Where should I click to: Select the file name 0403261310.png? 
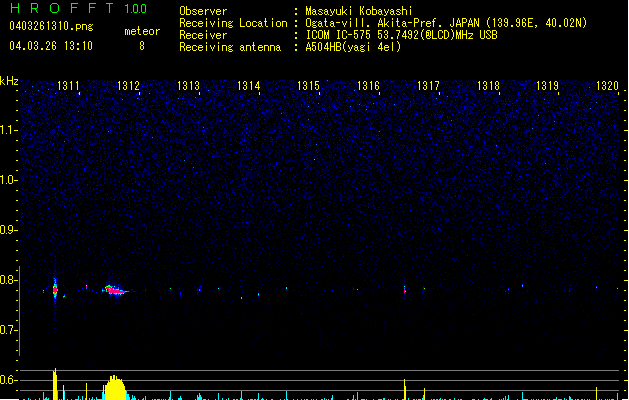[x=51, y=26]
